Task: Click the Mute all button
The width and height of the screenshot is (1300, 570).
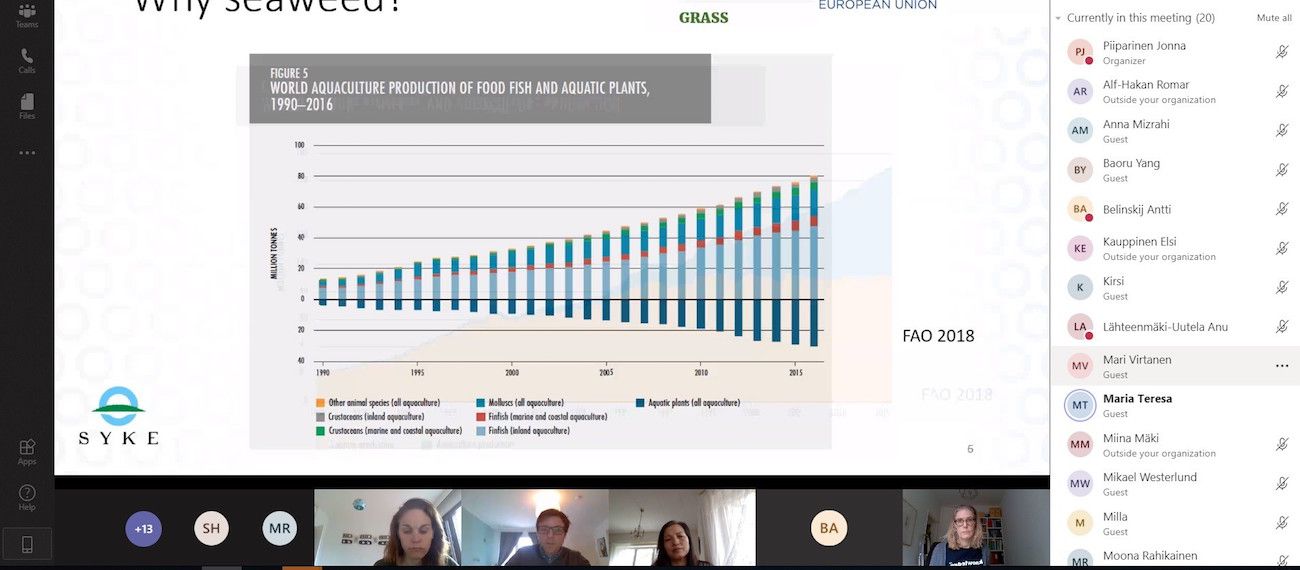Action: click(1273, 18)
